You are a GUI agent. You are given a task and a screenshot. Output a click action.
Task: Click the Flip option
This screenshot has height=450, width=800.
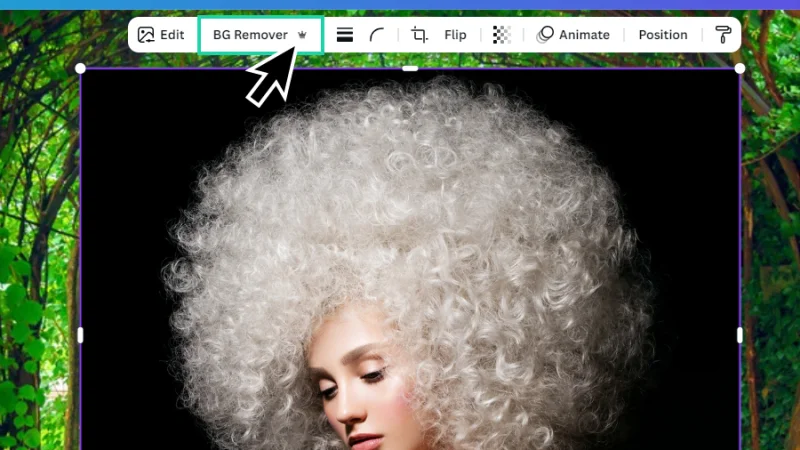click(x=455, y=35)
